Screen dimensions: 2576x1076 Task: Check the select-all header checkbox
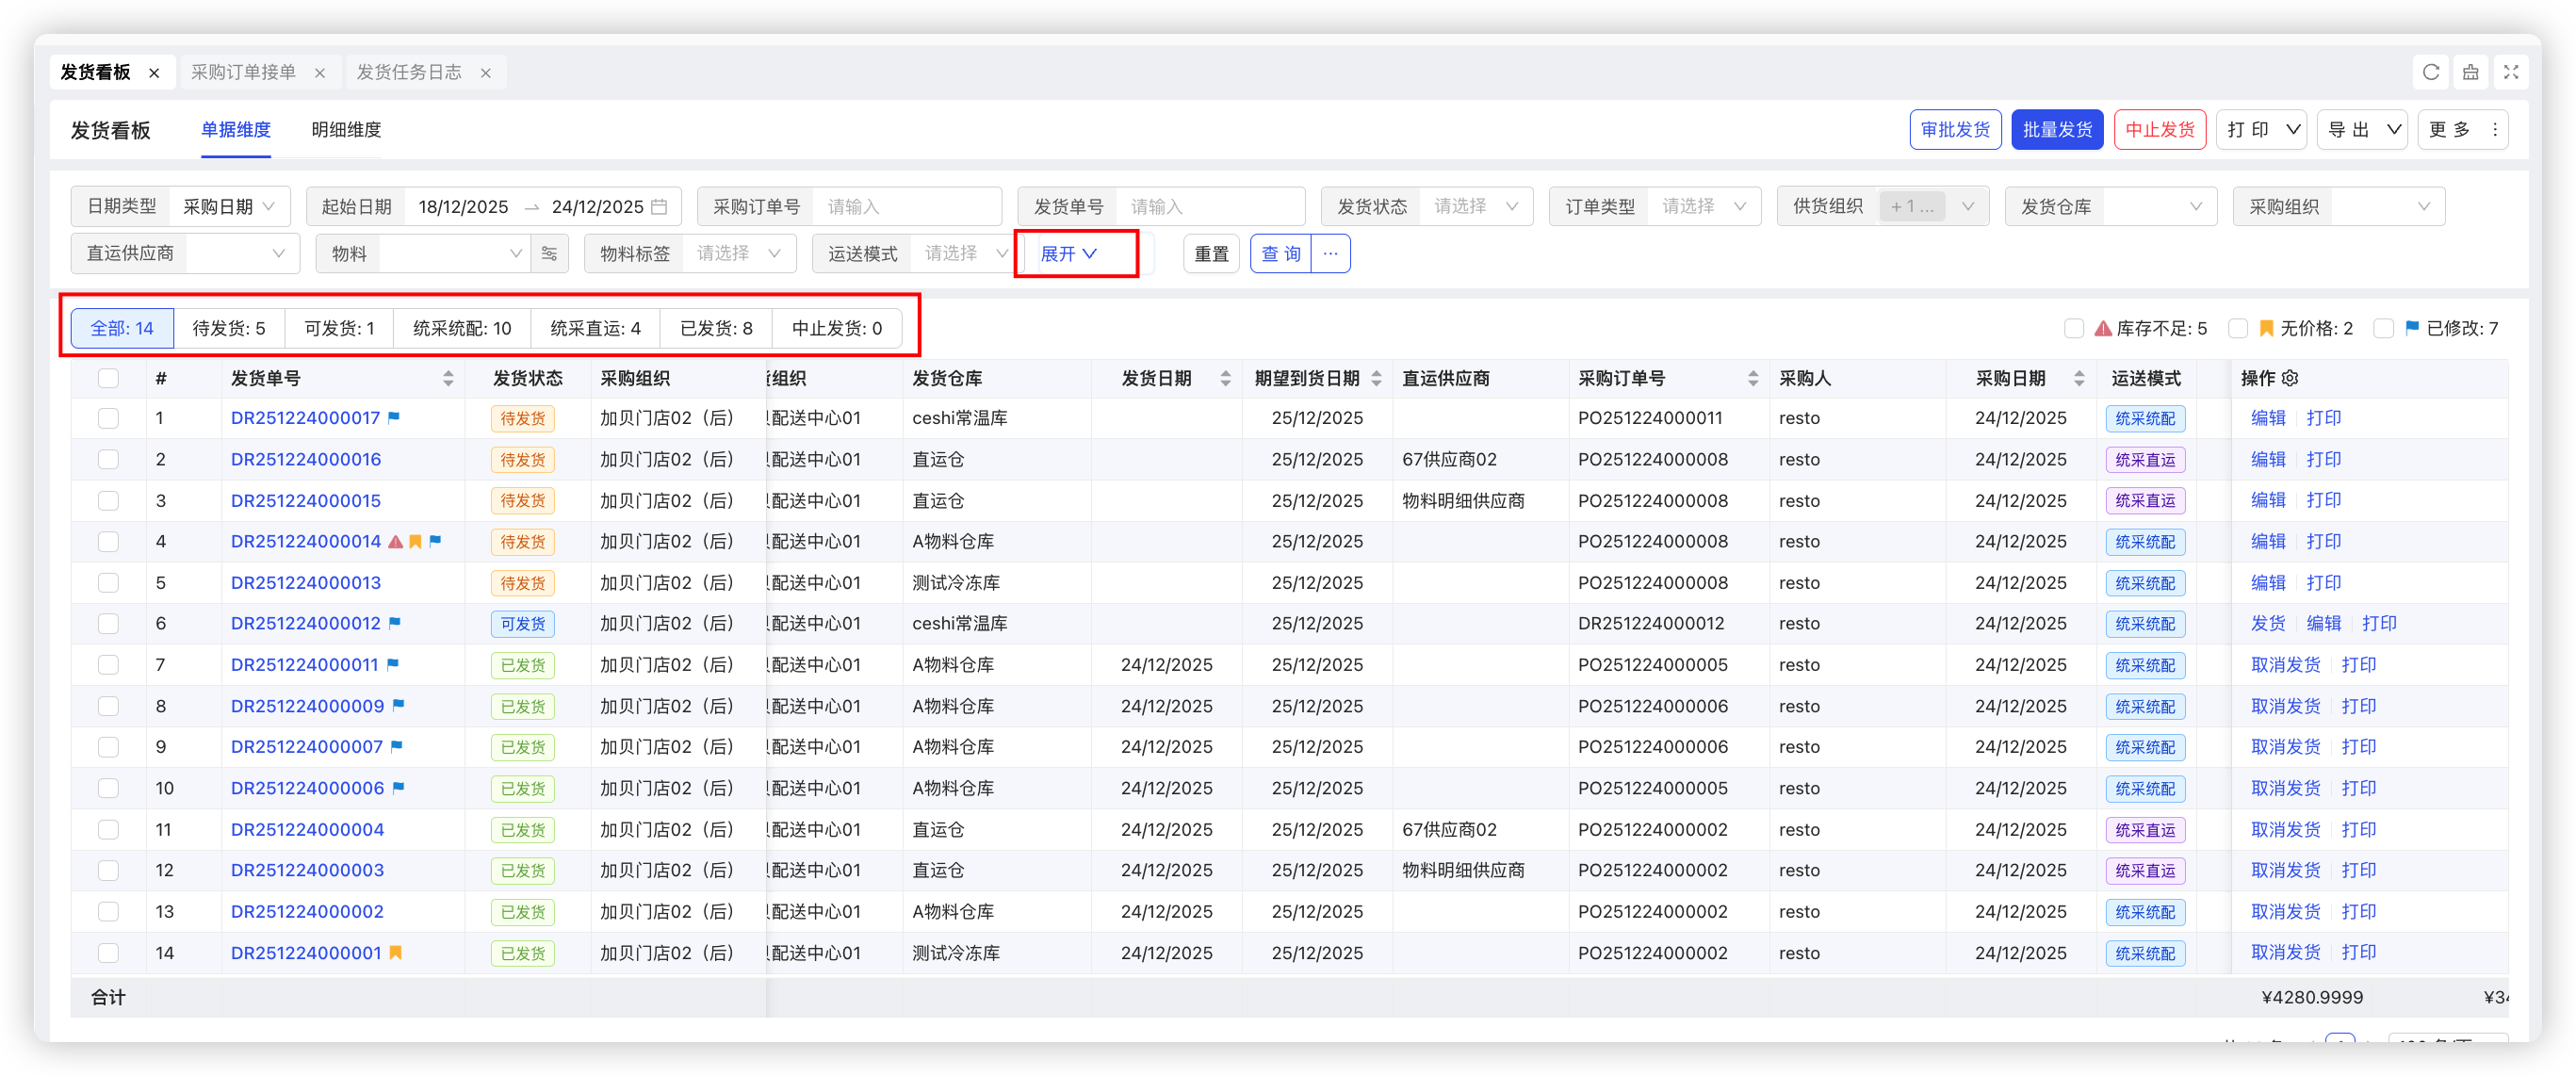coord(108,378)
